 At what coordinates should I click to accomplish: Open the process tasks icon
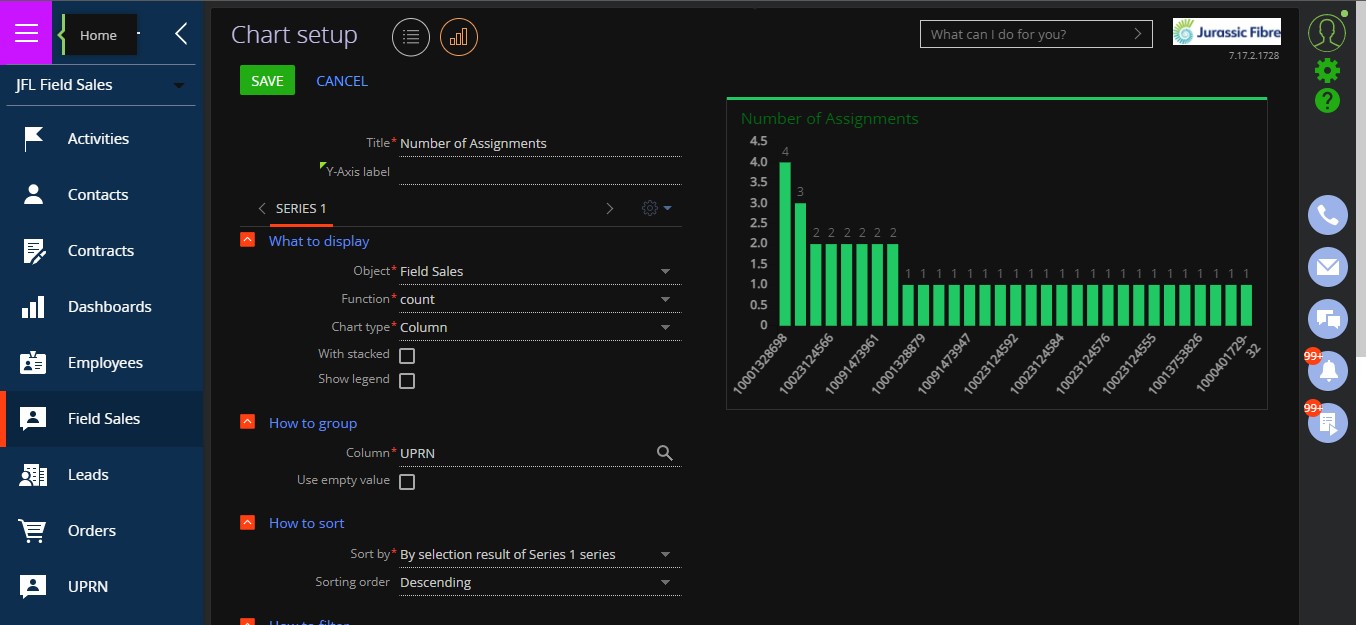[x=1328, y=423]
